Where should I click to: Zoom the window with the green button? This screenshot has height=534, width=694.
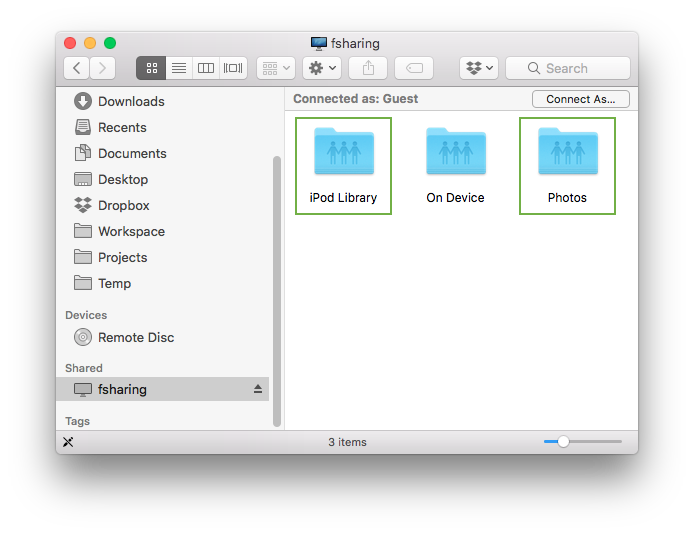(x=110, y=43)
